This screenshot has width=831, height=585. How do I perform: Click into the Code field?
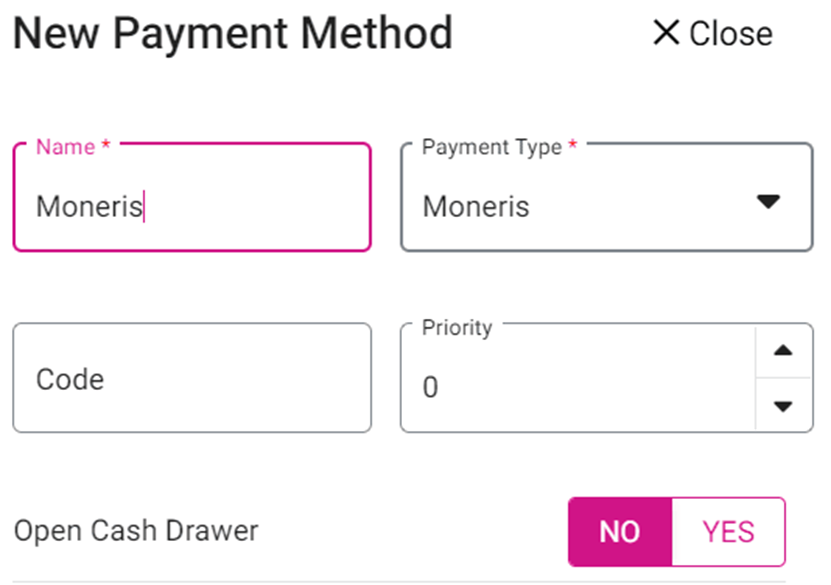(192, 378)
